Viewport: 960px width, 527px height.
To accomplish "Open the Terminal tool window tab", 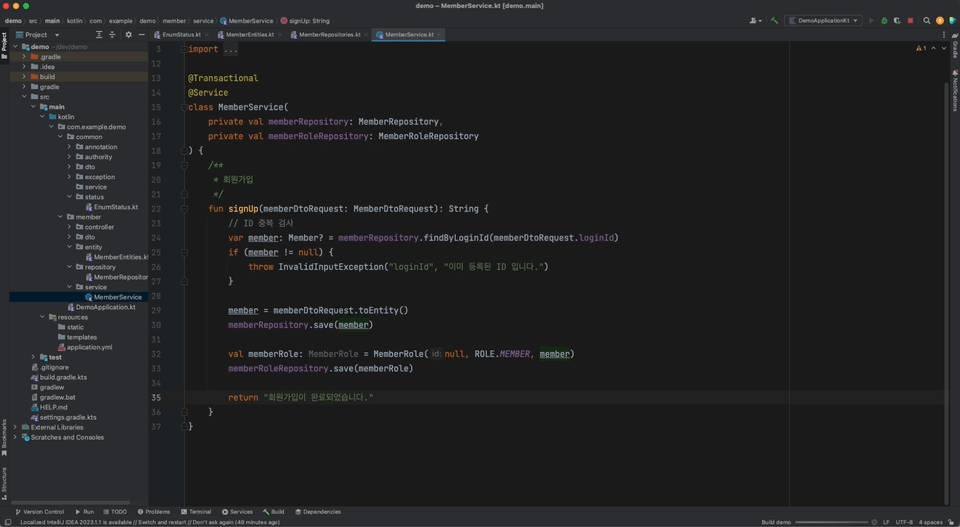I will (196, 512).
